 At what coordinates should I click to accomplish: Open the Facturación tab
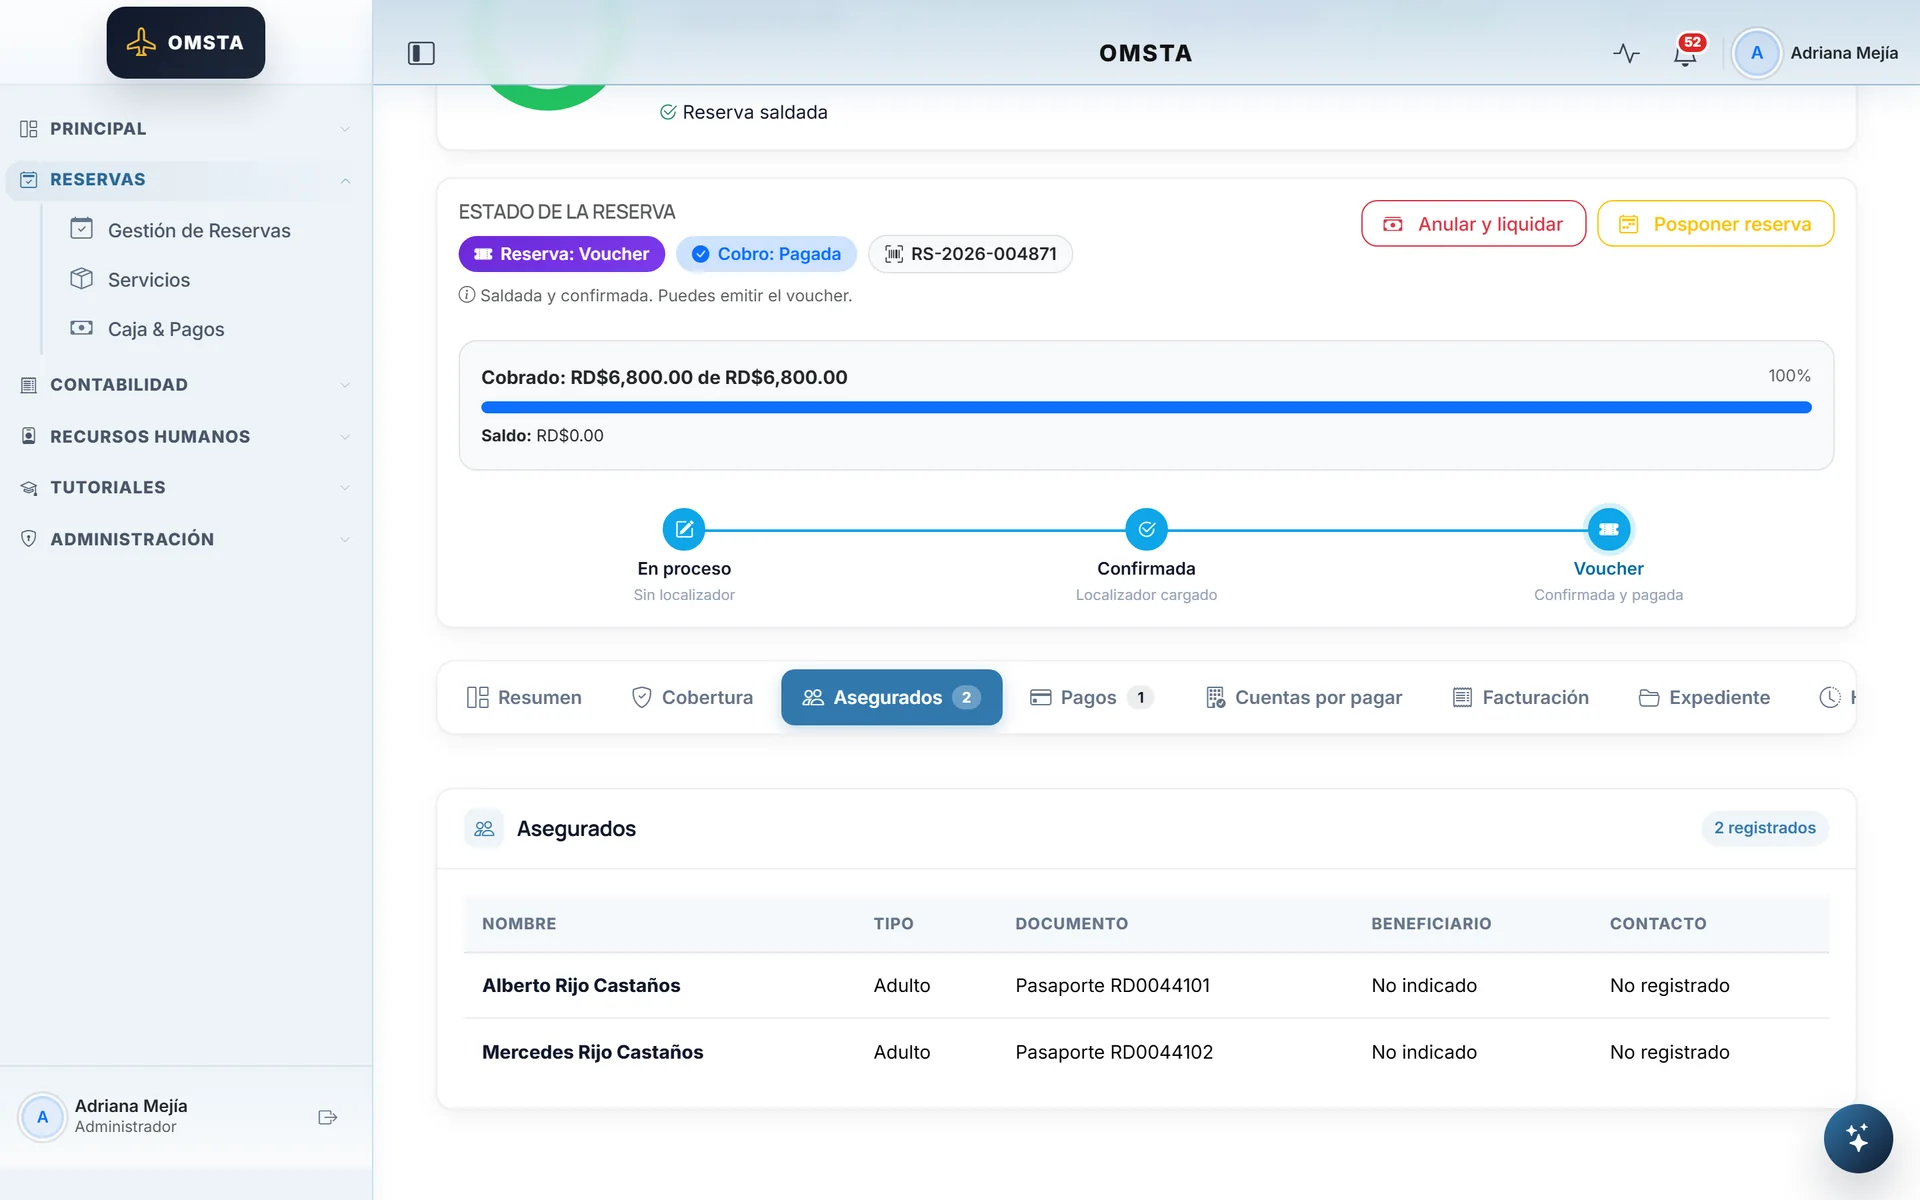[x=1520, y=697]
